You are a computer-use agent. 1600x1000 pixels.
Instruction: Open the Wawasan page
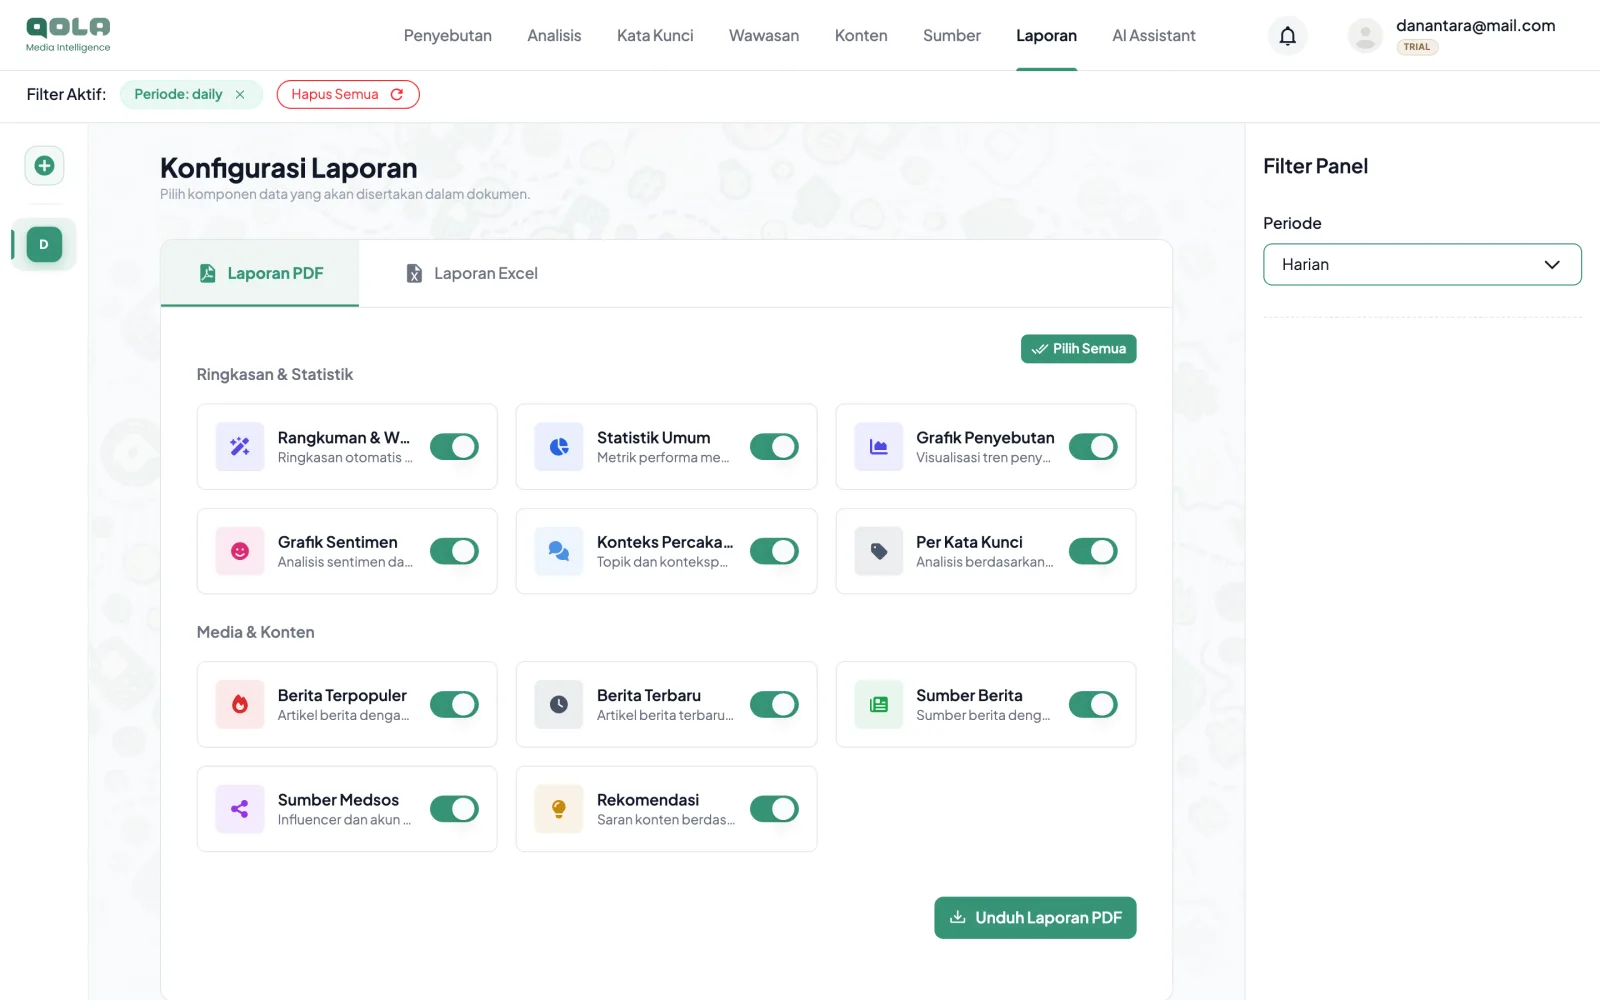(764, 36)
